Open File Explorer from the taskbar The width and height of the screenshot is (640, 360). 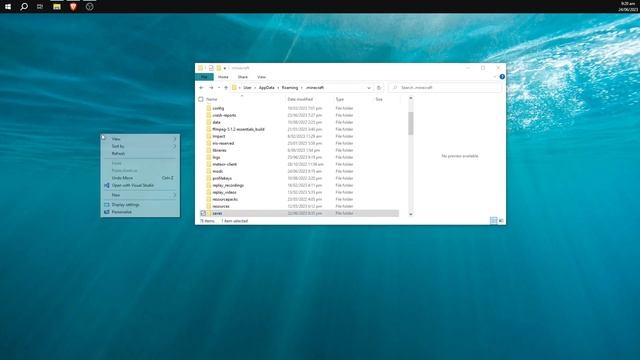(x=57, y=7)
